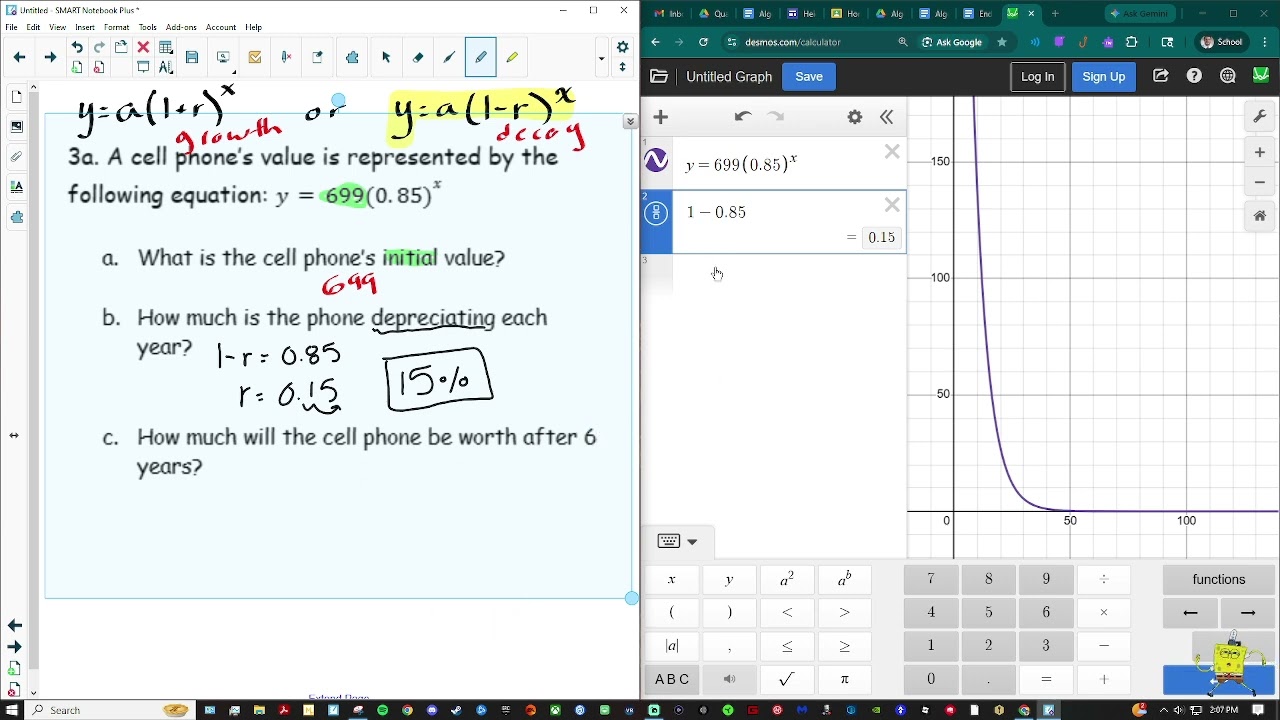Expand SMART Notebook toolbar overflow arrow
Screen dimensions: 1280x720
pos(601,58)
